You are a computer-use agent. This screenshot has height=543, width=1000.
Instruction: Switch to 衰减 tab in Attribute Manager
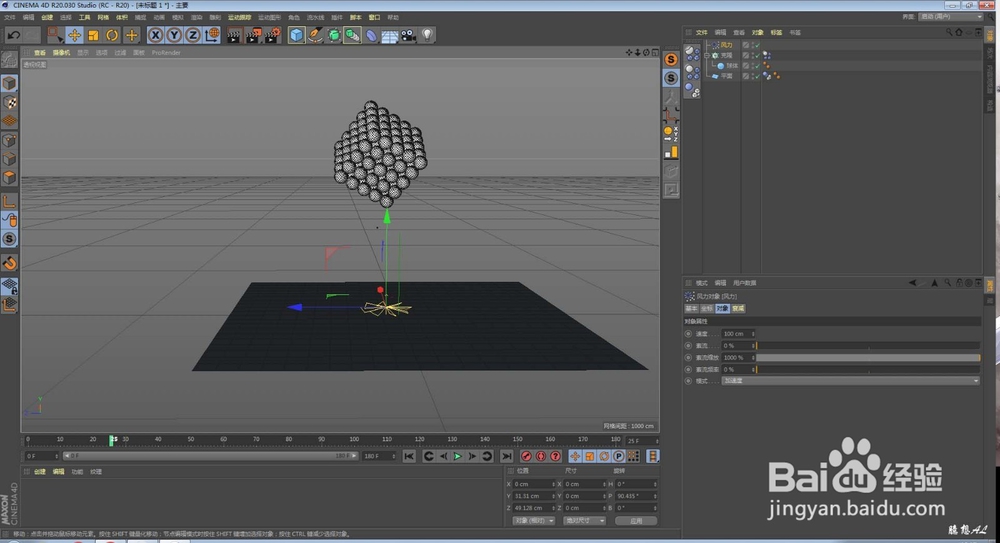(x=738, y=308)
